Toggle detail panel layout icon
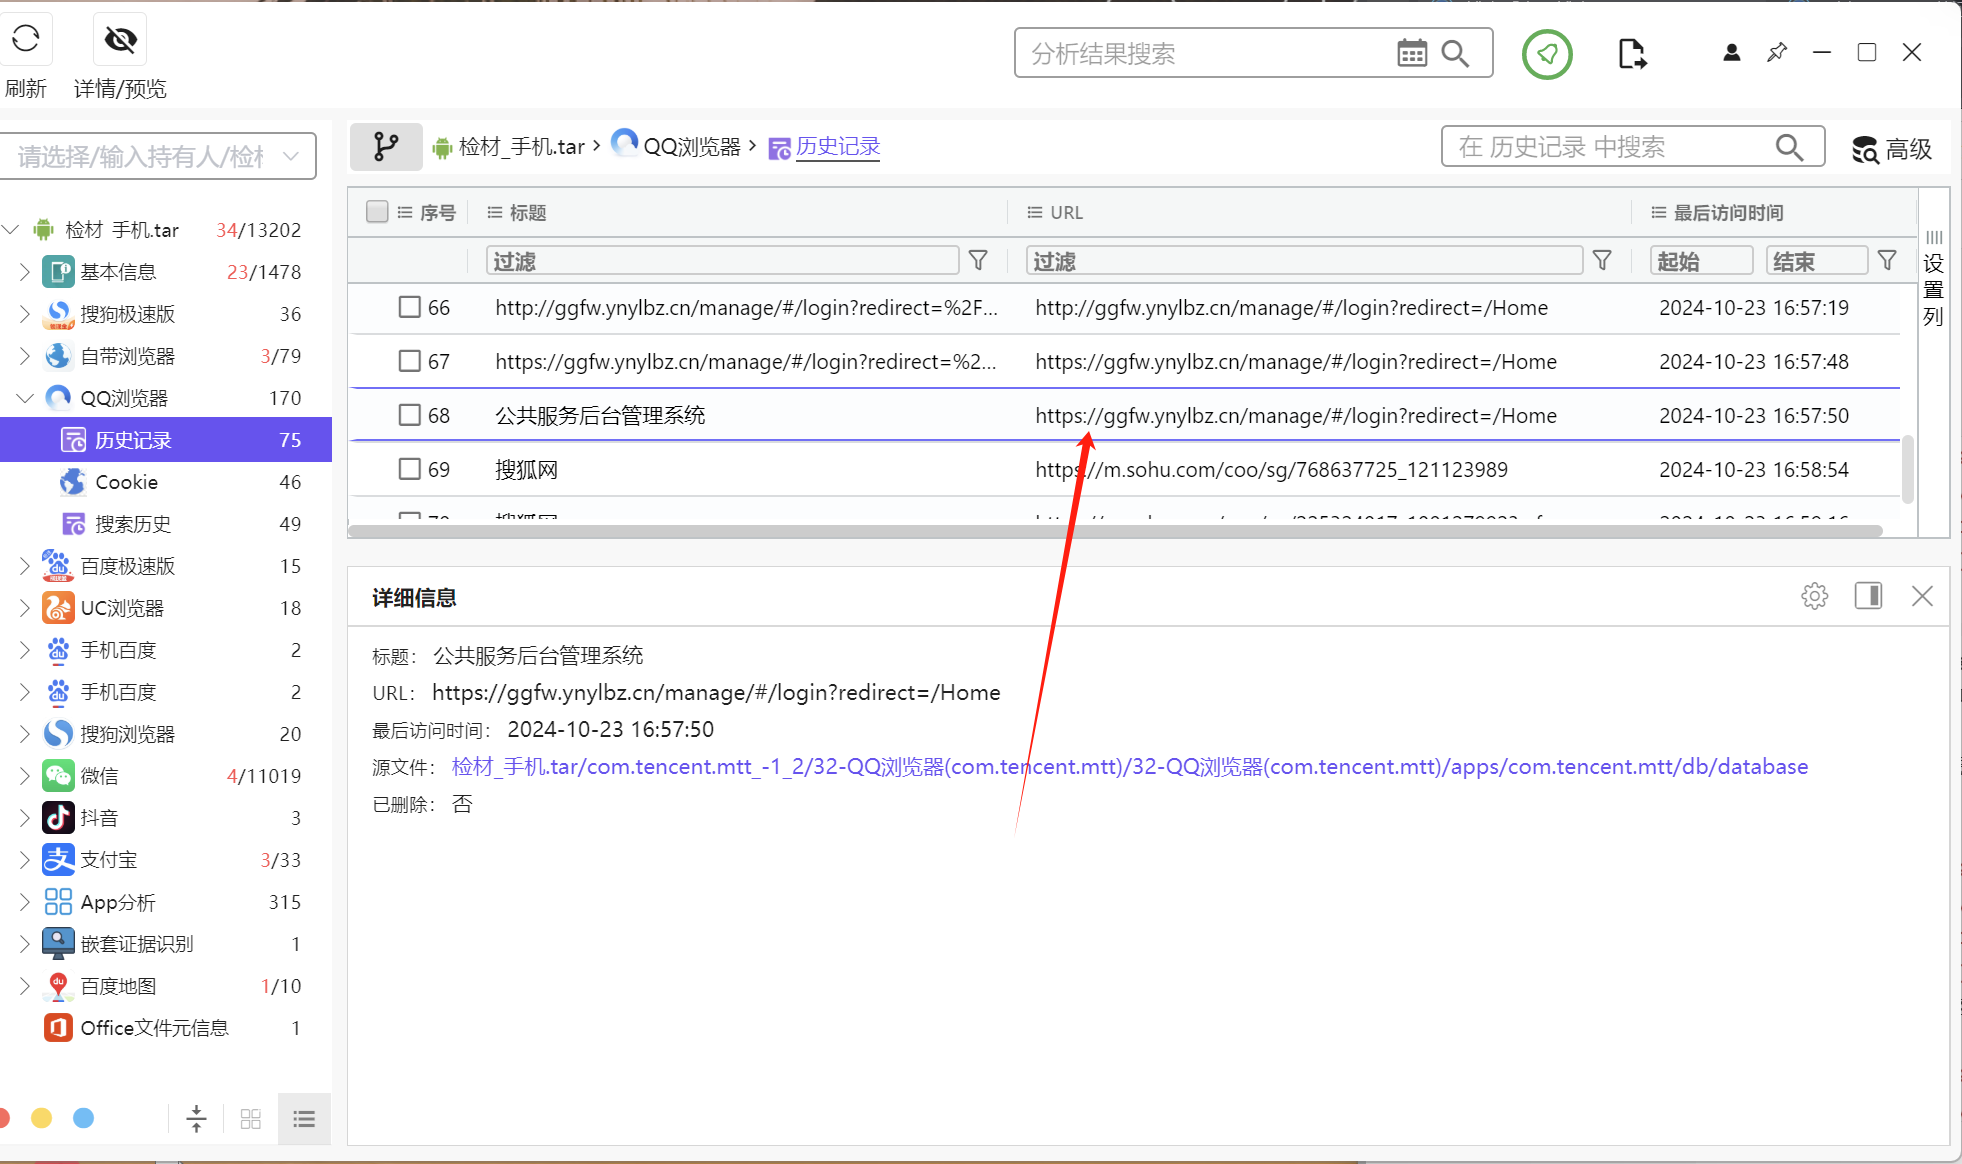This screenshot has height=1164, width=1962. pyautogui.click(x=1867, y=597)
